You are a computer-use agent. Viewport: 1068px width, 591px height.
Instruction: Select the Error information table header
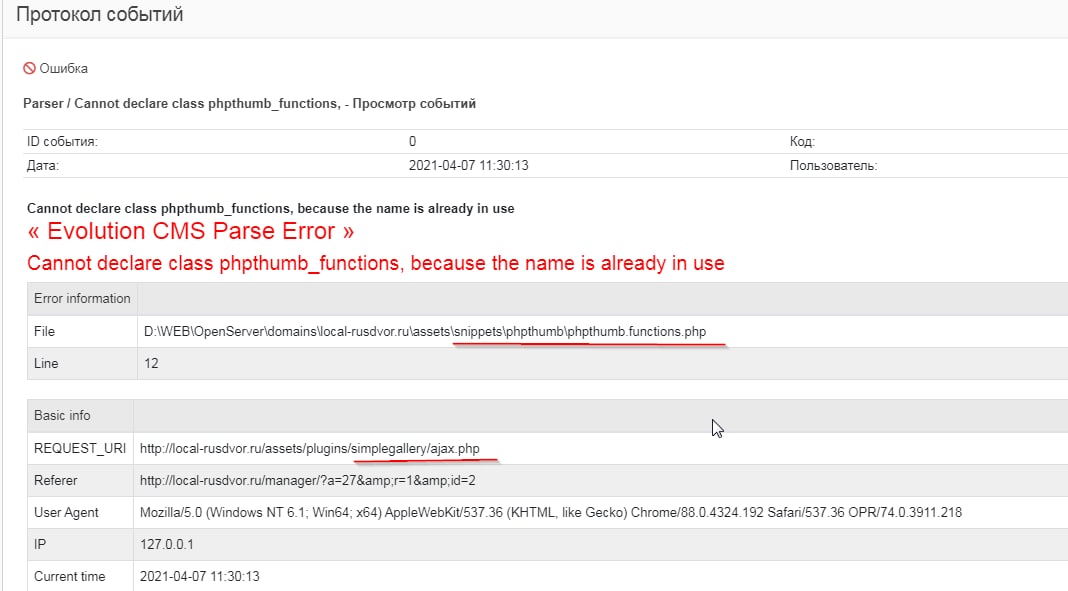[x=82, y=299]
